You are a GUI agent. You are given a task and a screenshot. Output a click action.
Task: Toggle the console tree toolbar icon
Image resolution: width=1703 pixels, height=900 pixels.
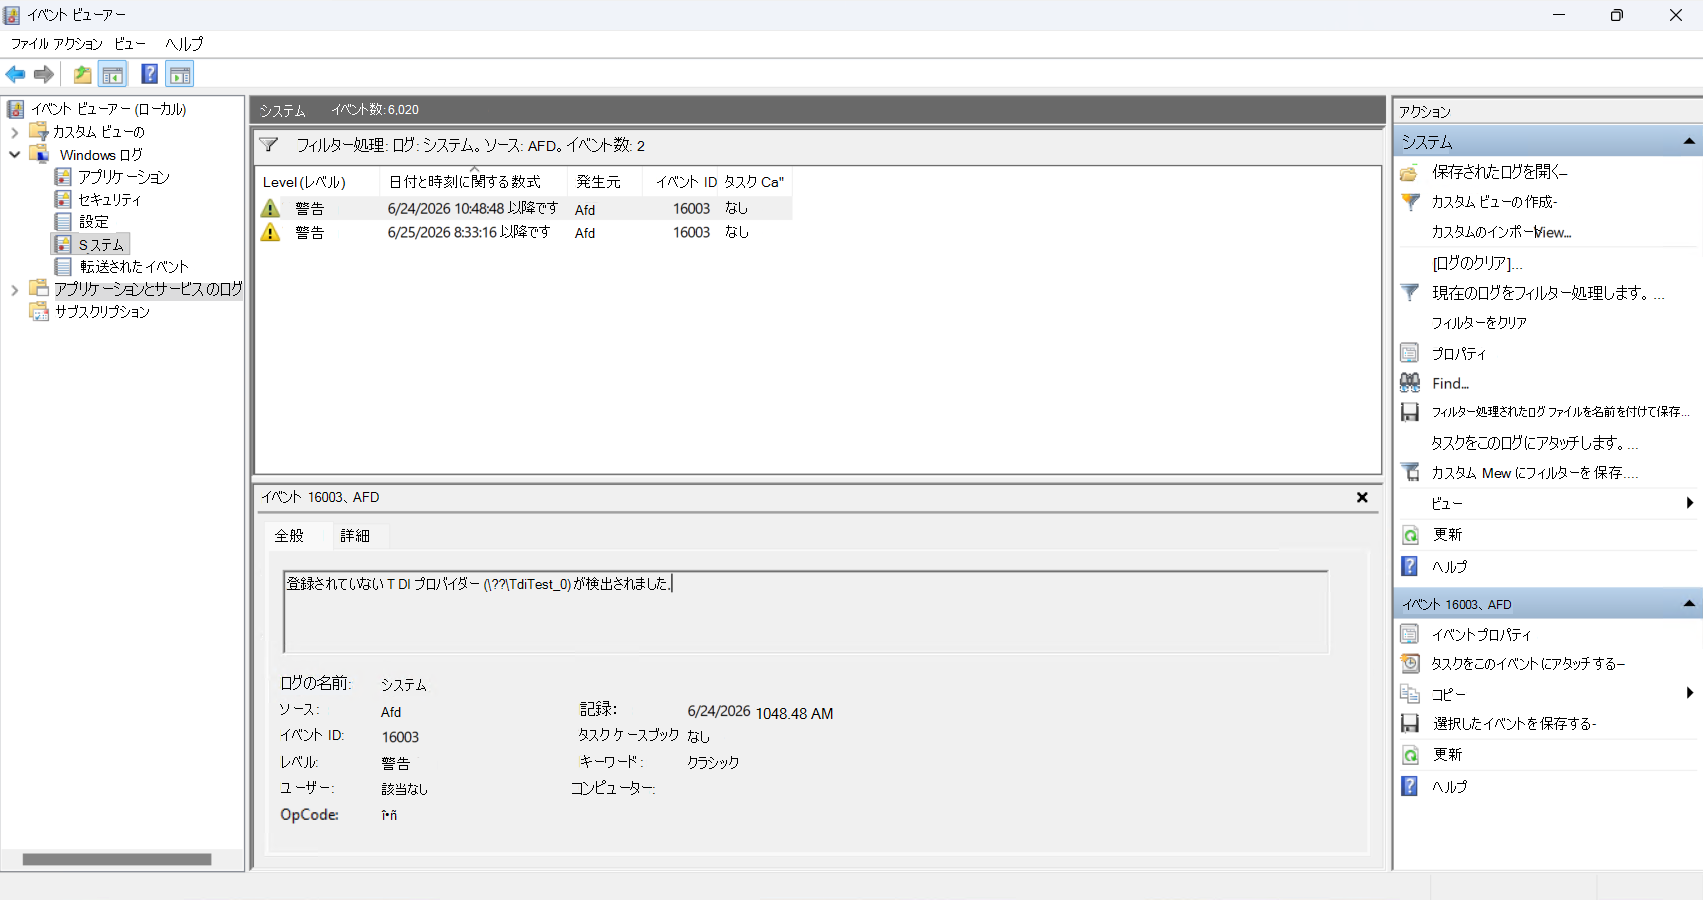point(113,74)
